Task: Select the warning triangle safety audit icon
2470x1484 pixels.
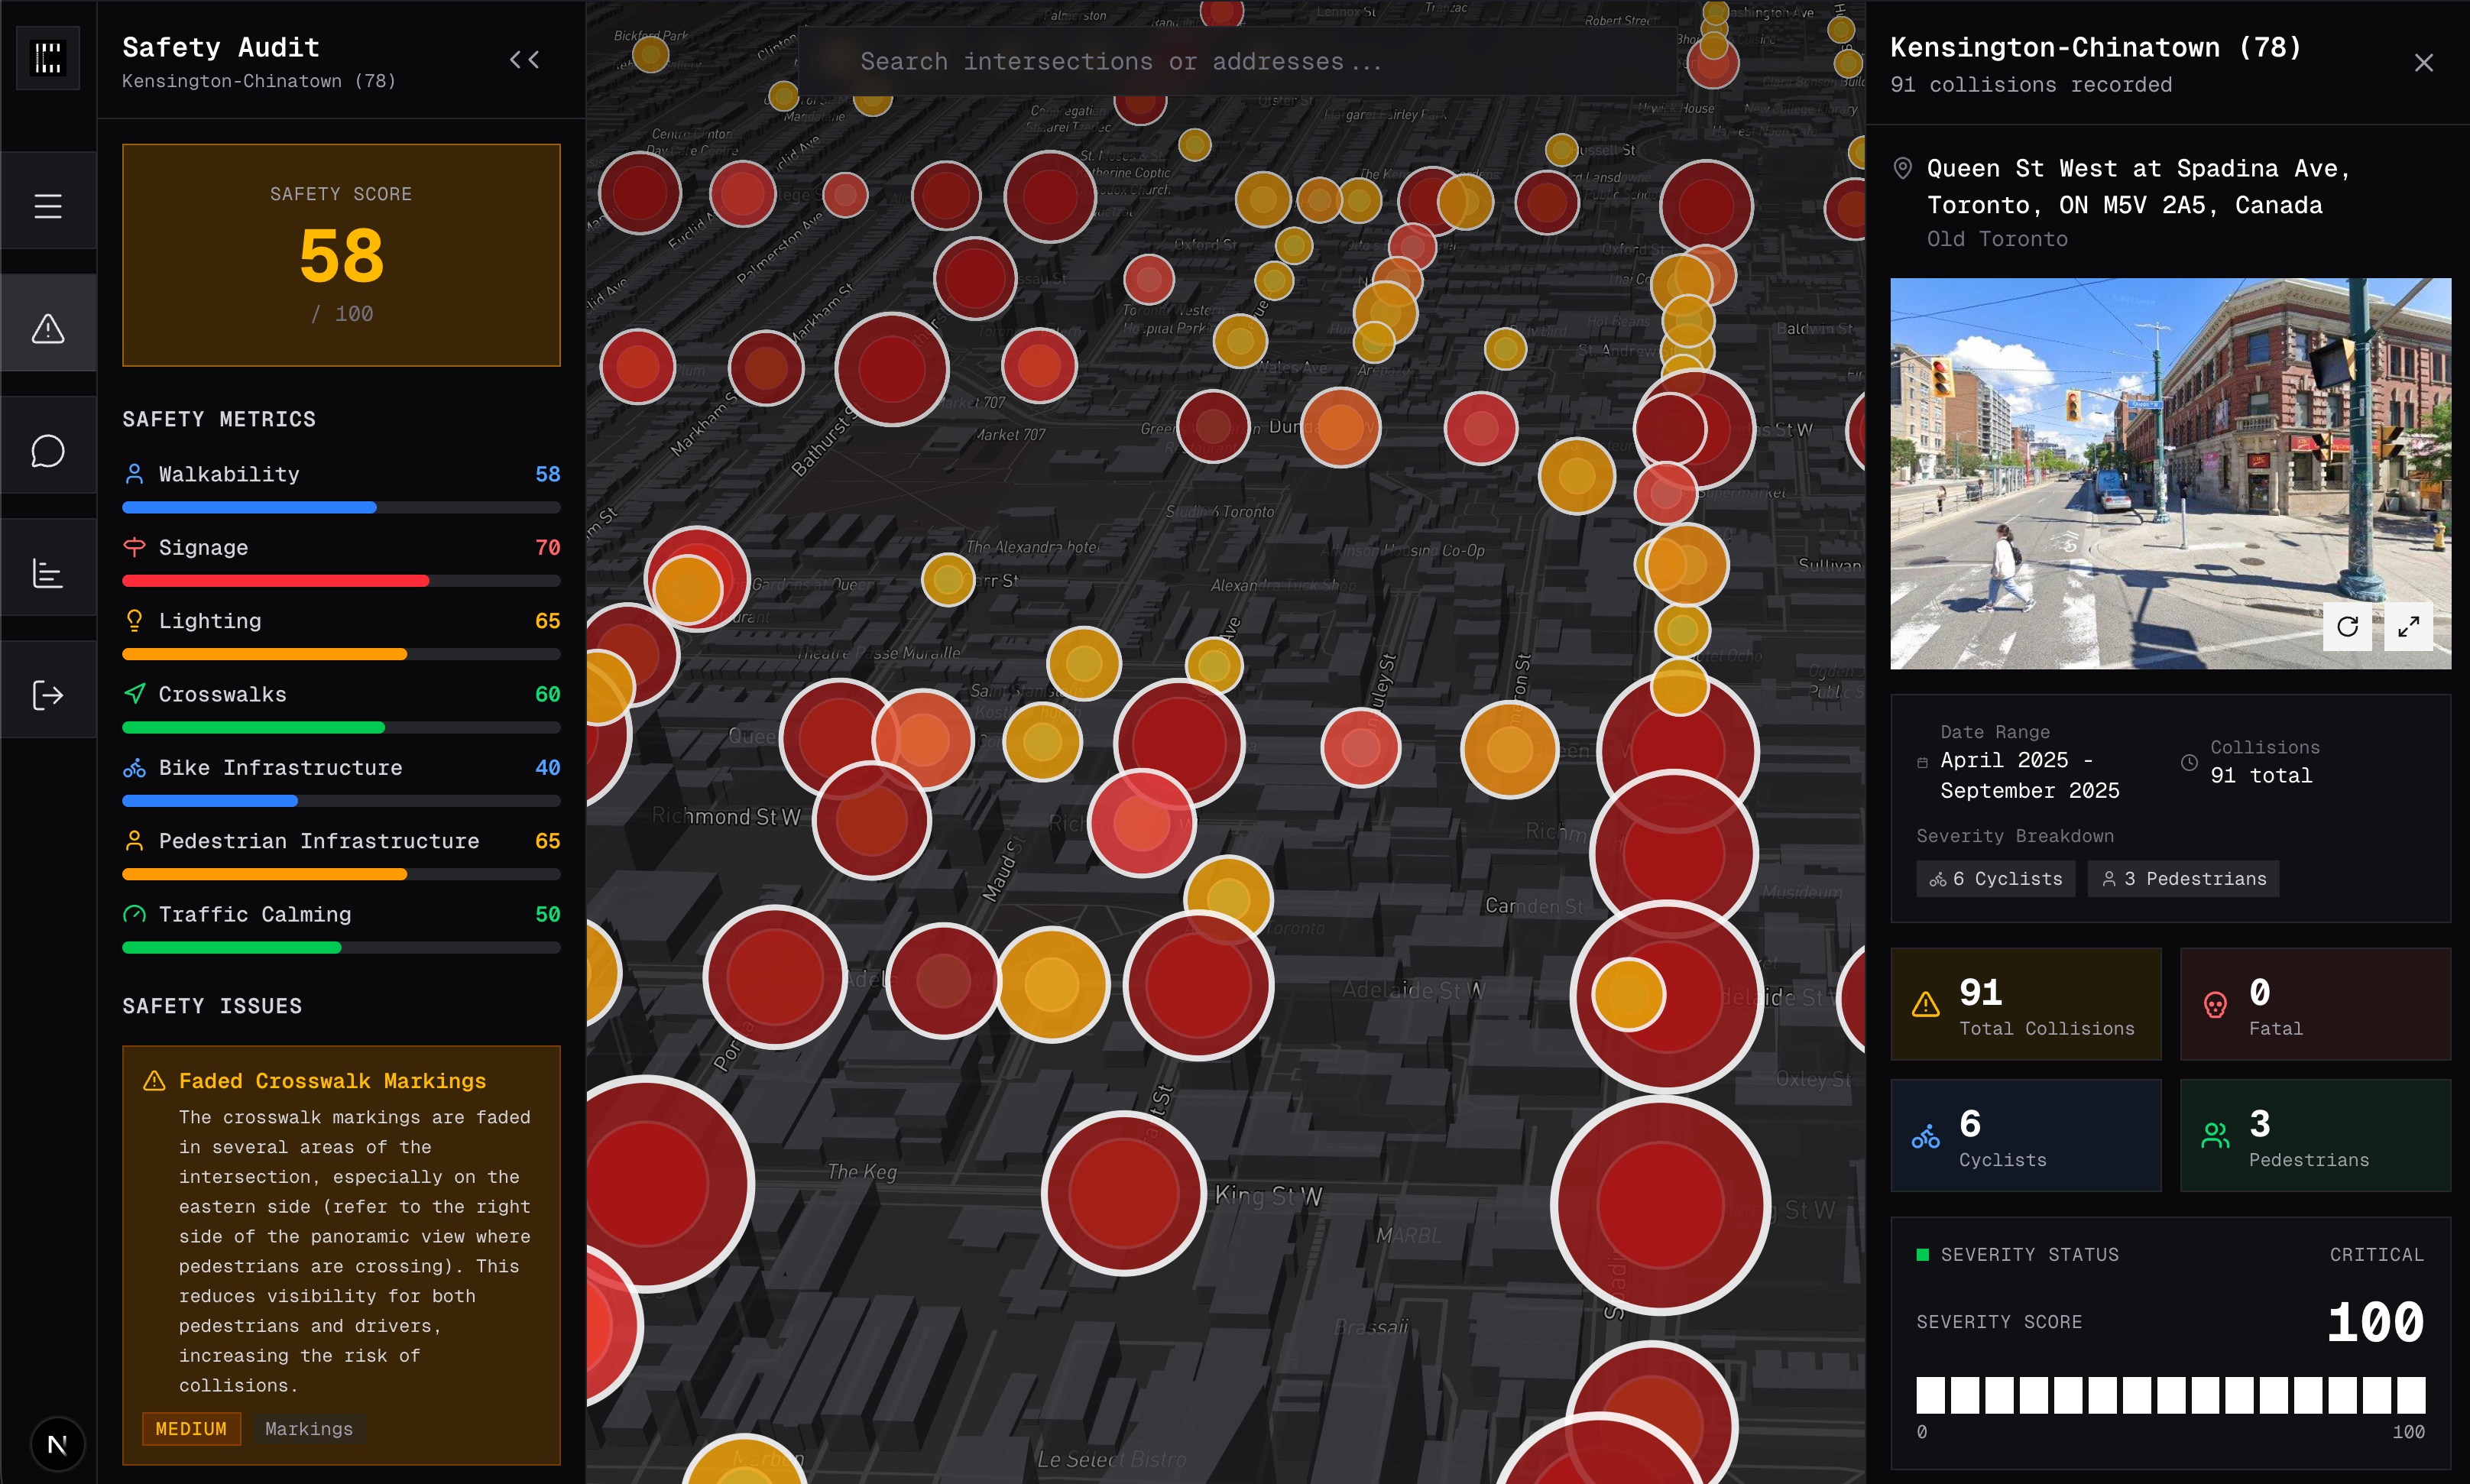Action: [x=48, y=328]
